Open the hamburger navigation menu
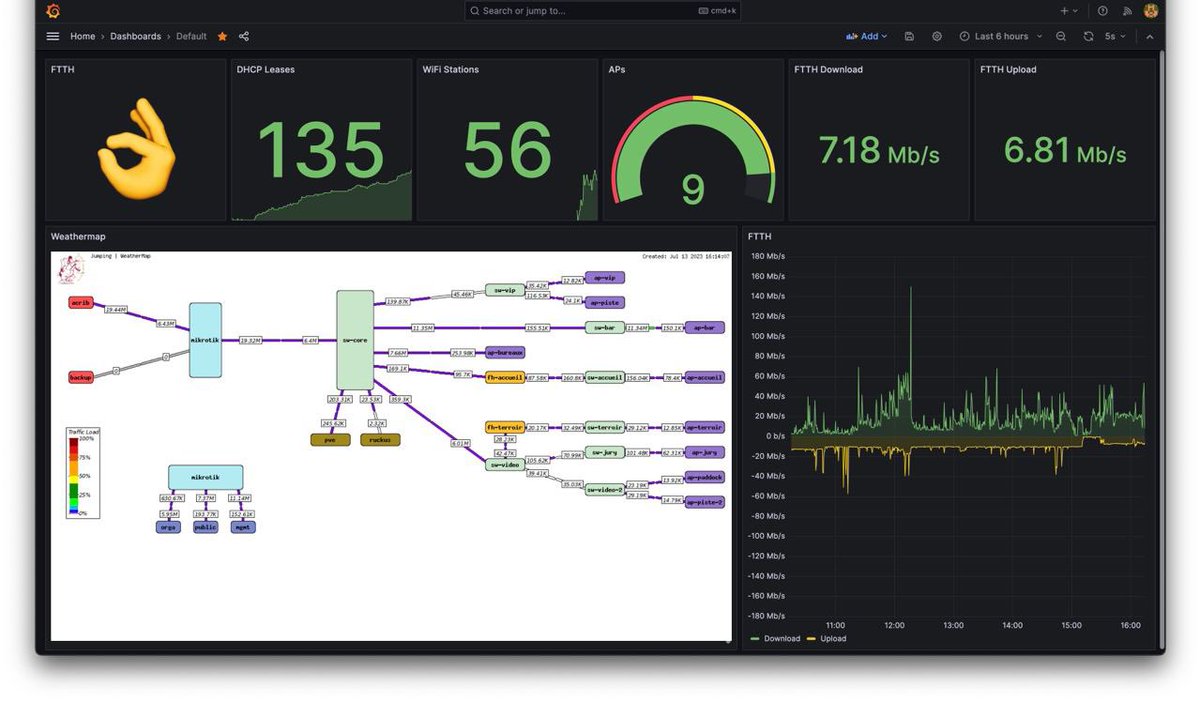1200x701 pixels. point(53,36)
